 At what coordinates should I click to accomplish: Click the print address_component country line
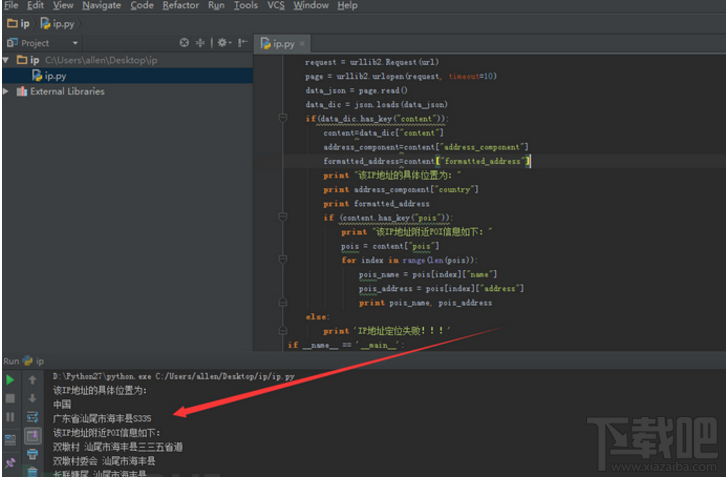click(401, 189)
